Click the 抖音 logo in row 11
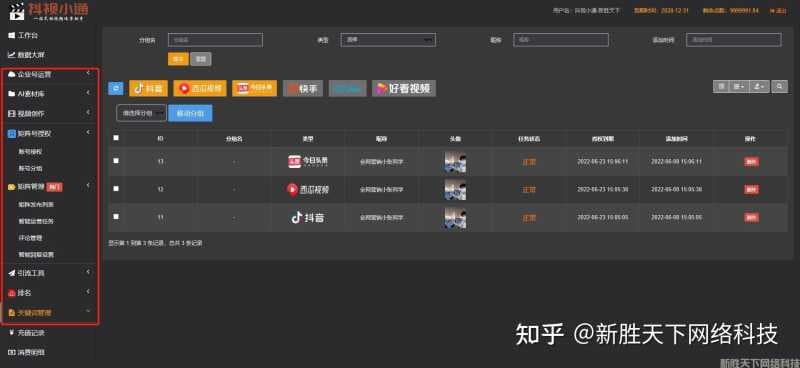This screenshot has width=800, height=368. point(308,218)
